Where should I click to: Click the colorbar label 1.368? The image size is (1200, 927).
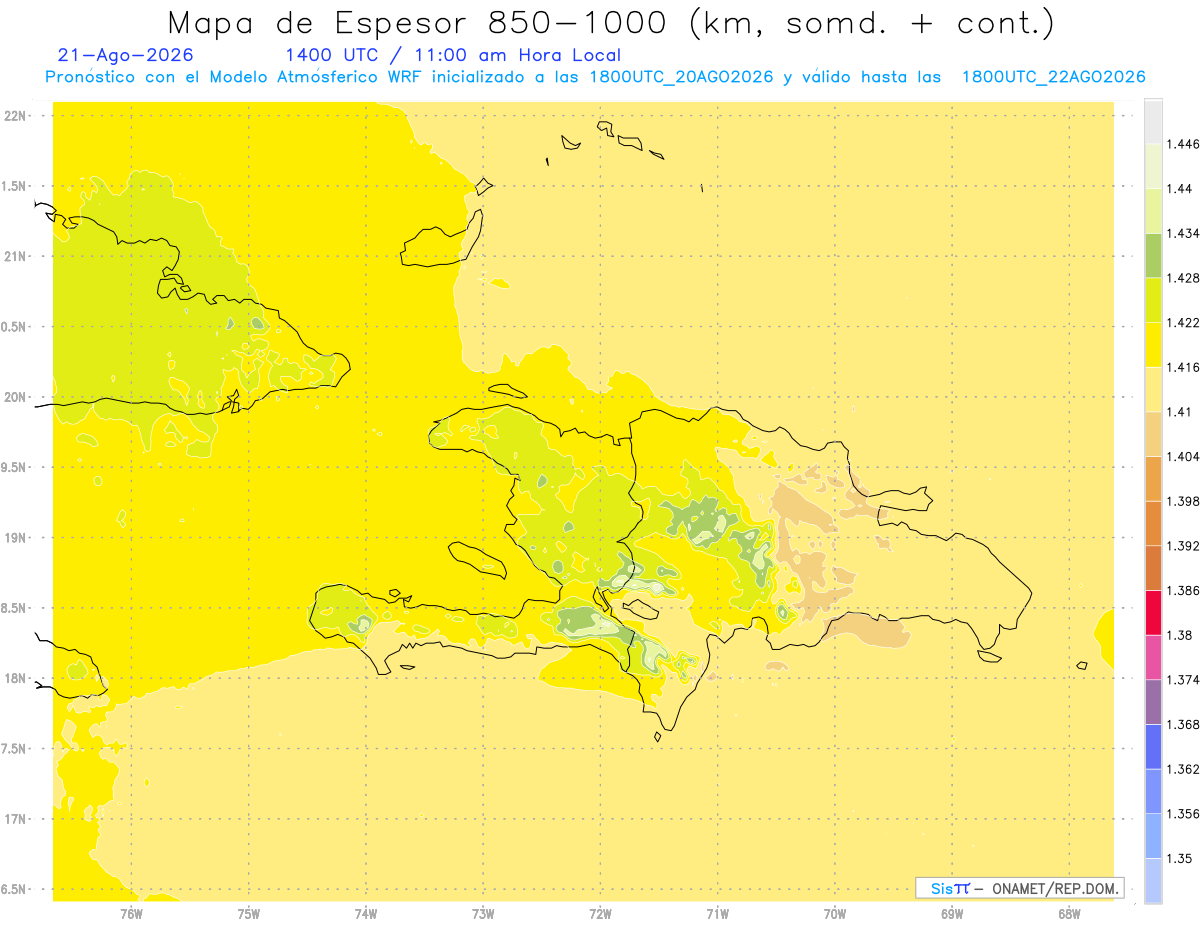coord(1185,724)
